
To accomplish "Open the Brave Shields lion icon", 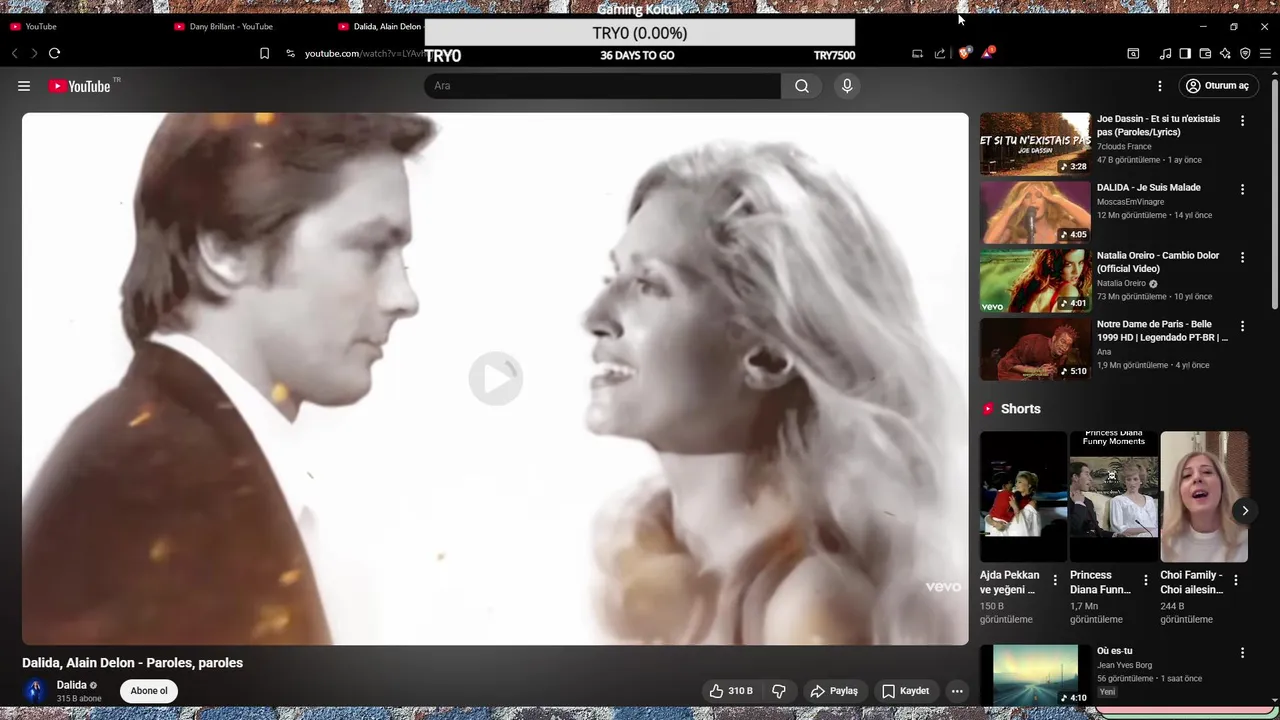I will coord(964,53).
